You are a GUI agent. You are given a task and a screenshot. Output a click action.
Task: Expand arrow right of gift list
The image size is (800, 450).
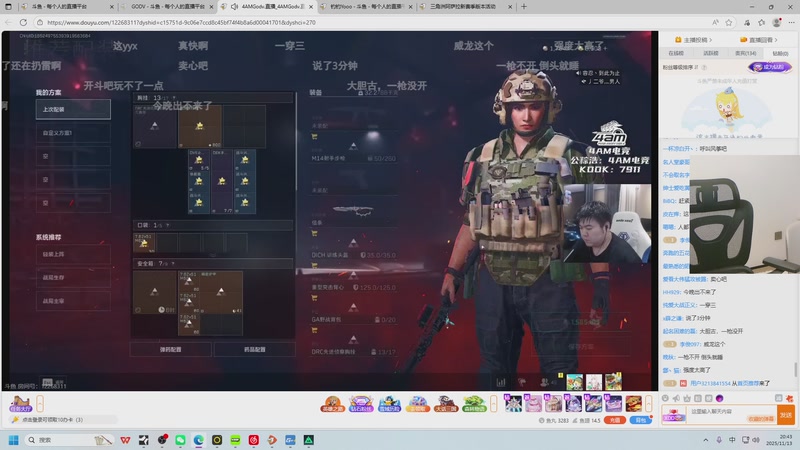(x=648, y=404)
